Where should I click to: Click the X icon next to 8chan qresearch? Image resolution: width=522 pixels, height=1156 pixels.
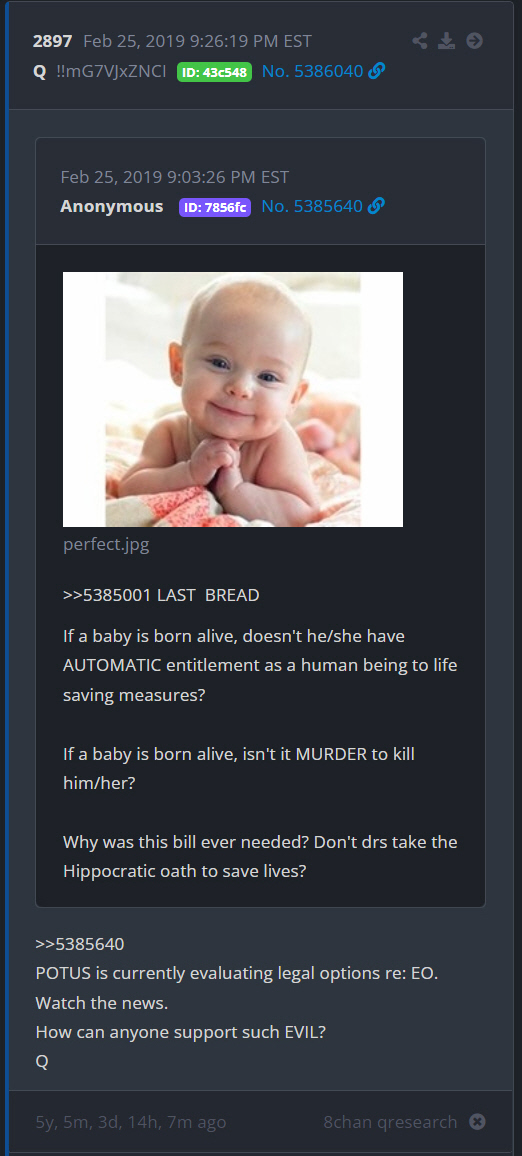pos(478,1122)
